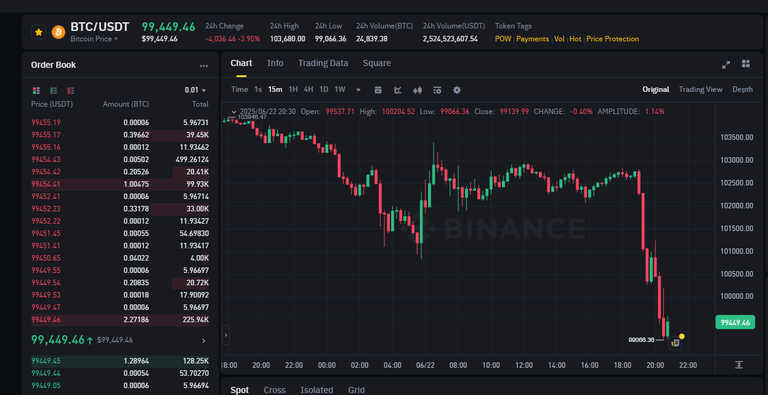This screenshot has height=395, width=768.
Task: Select the 99455.19 sell order price
Action: (x=46, y=123)
